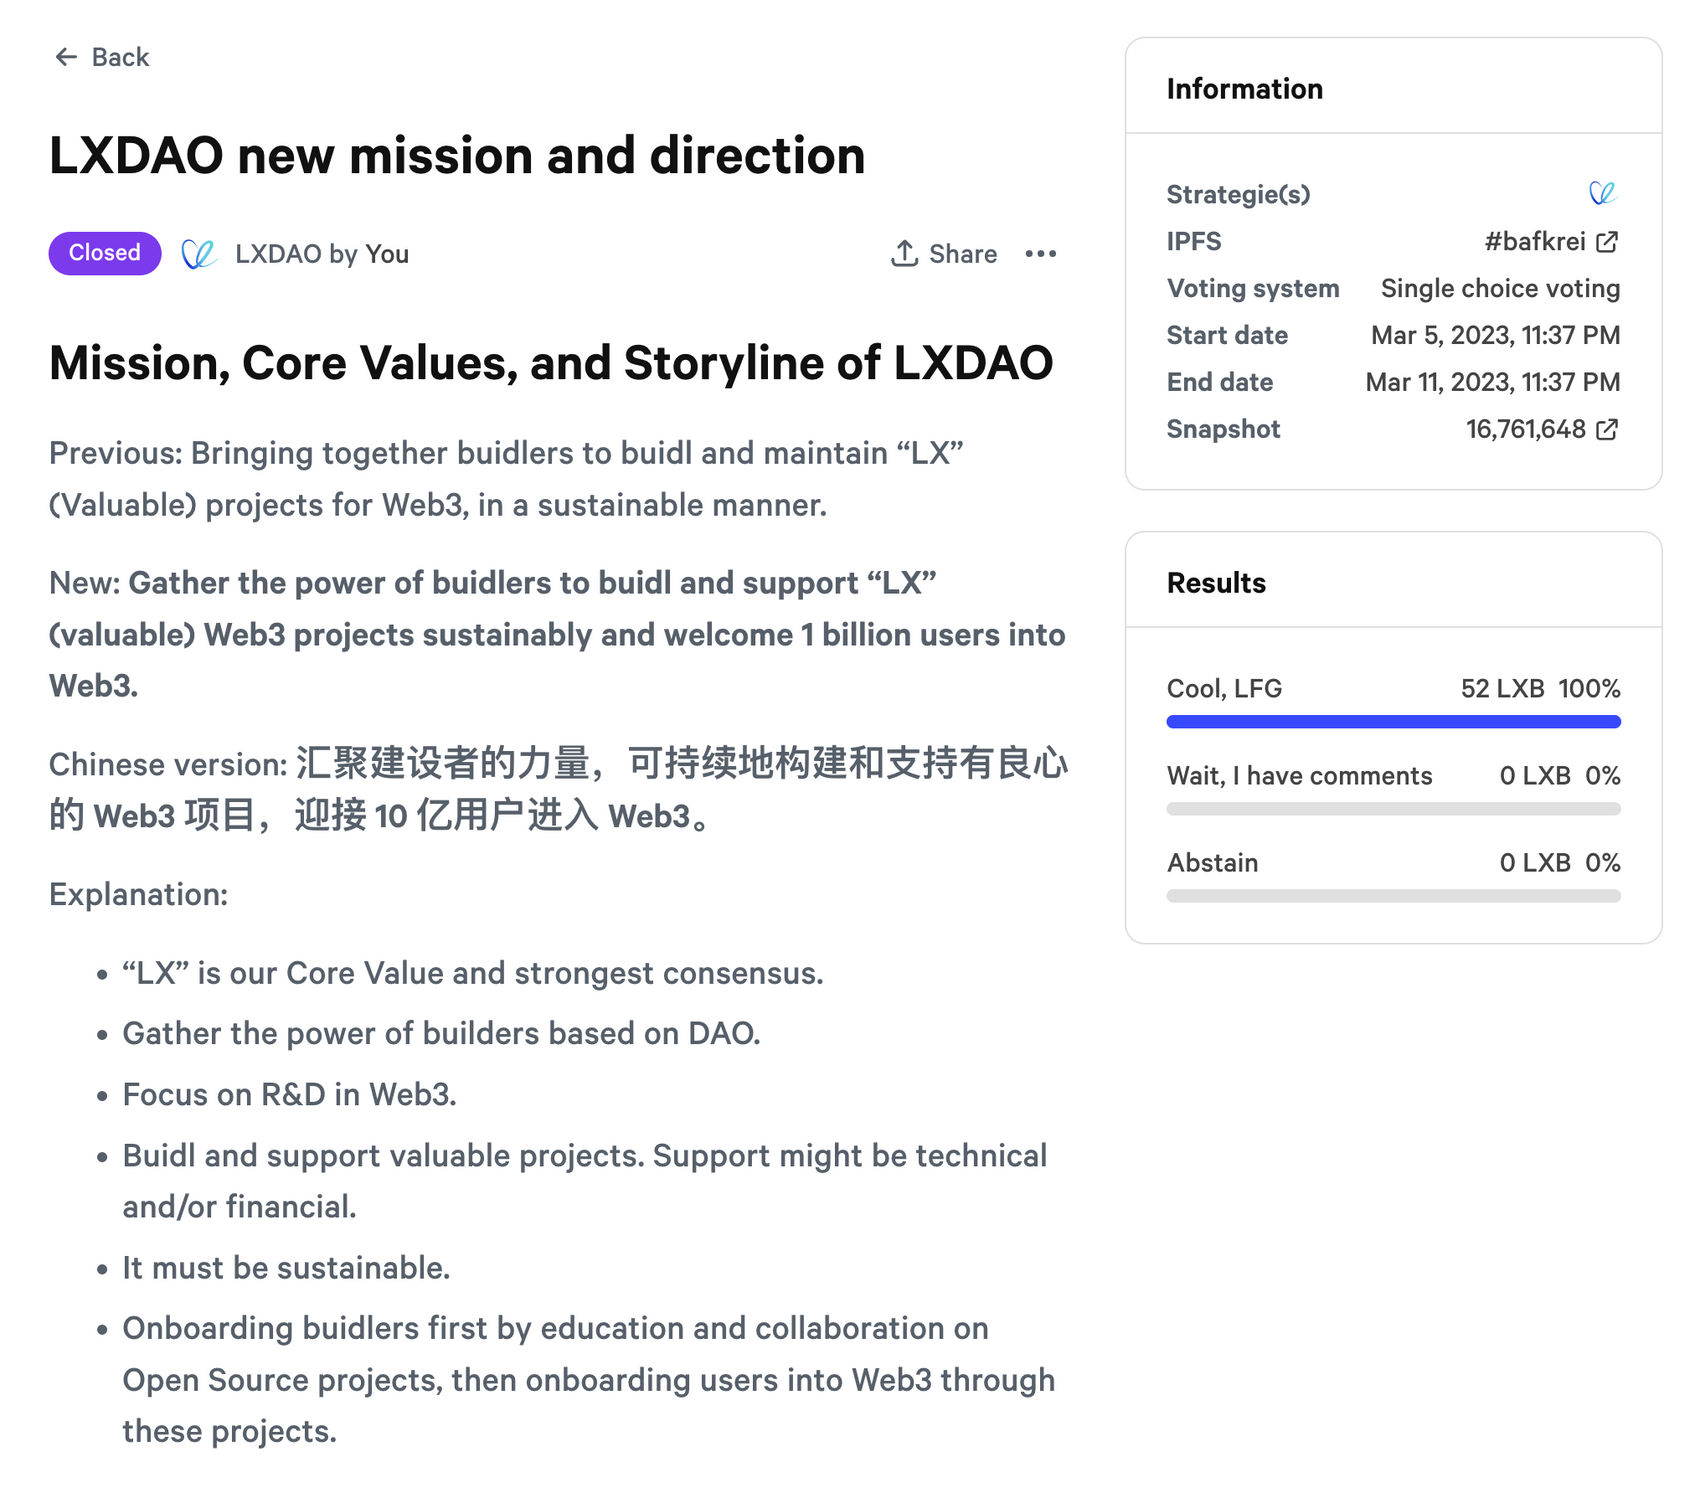Click heading 'Mission, Core Values, and Storyline of LXDAO'

click(551, 363)
